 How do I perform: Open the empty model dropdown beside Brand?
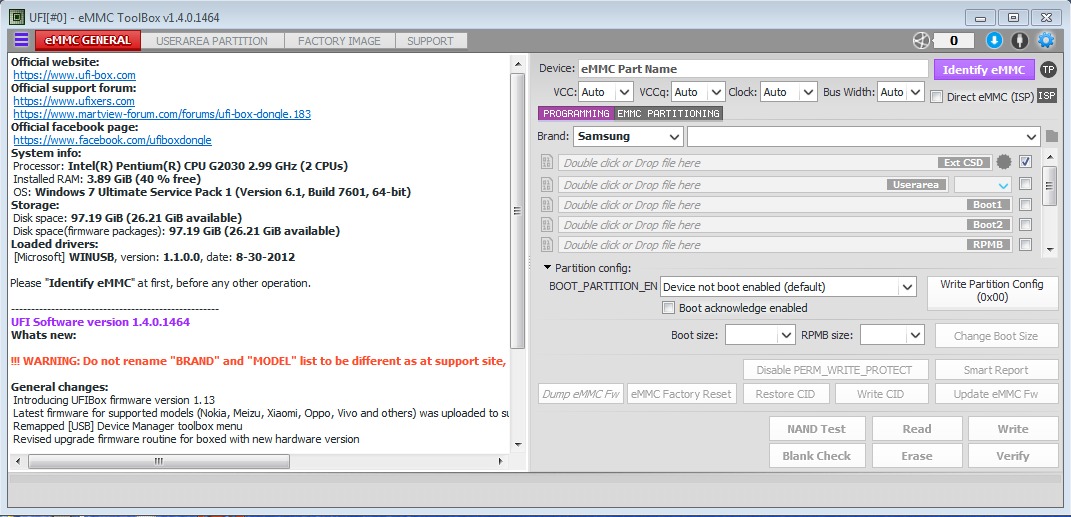click(864, 136)
